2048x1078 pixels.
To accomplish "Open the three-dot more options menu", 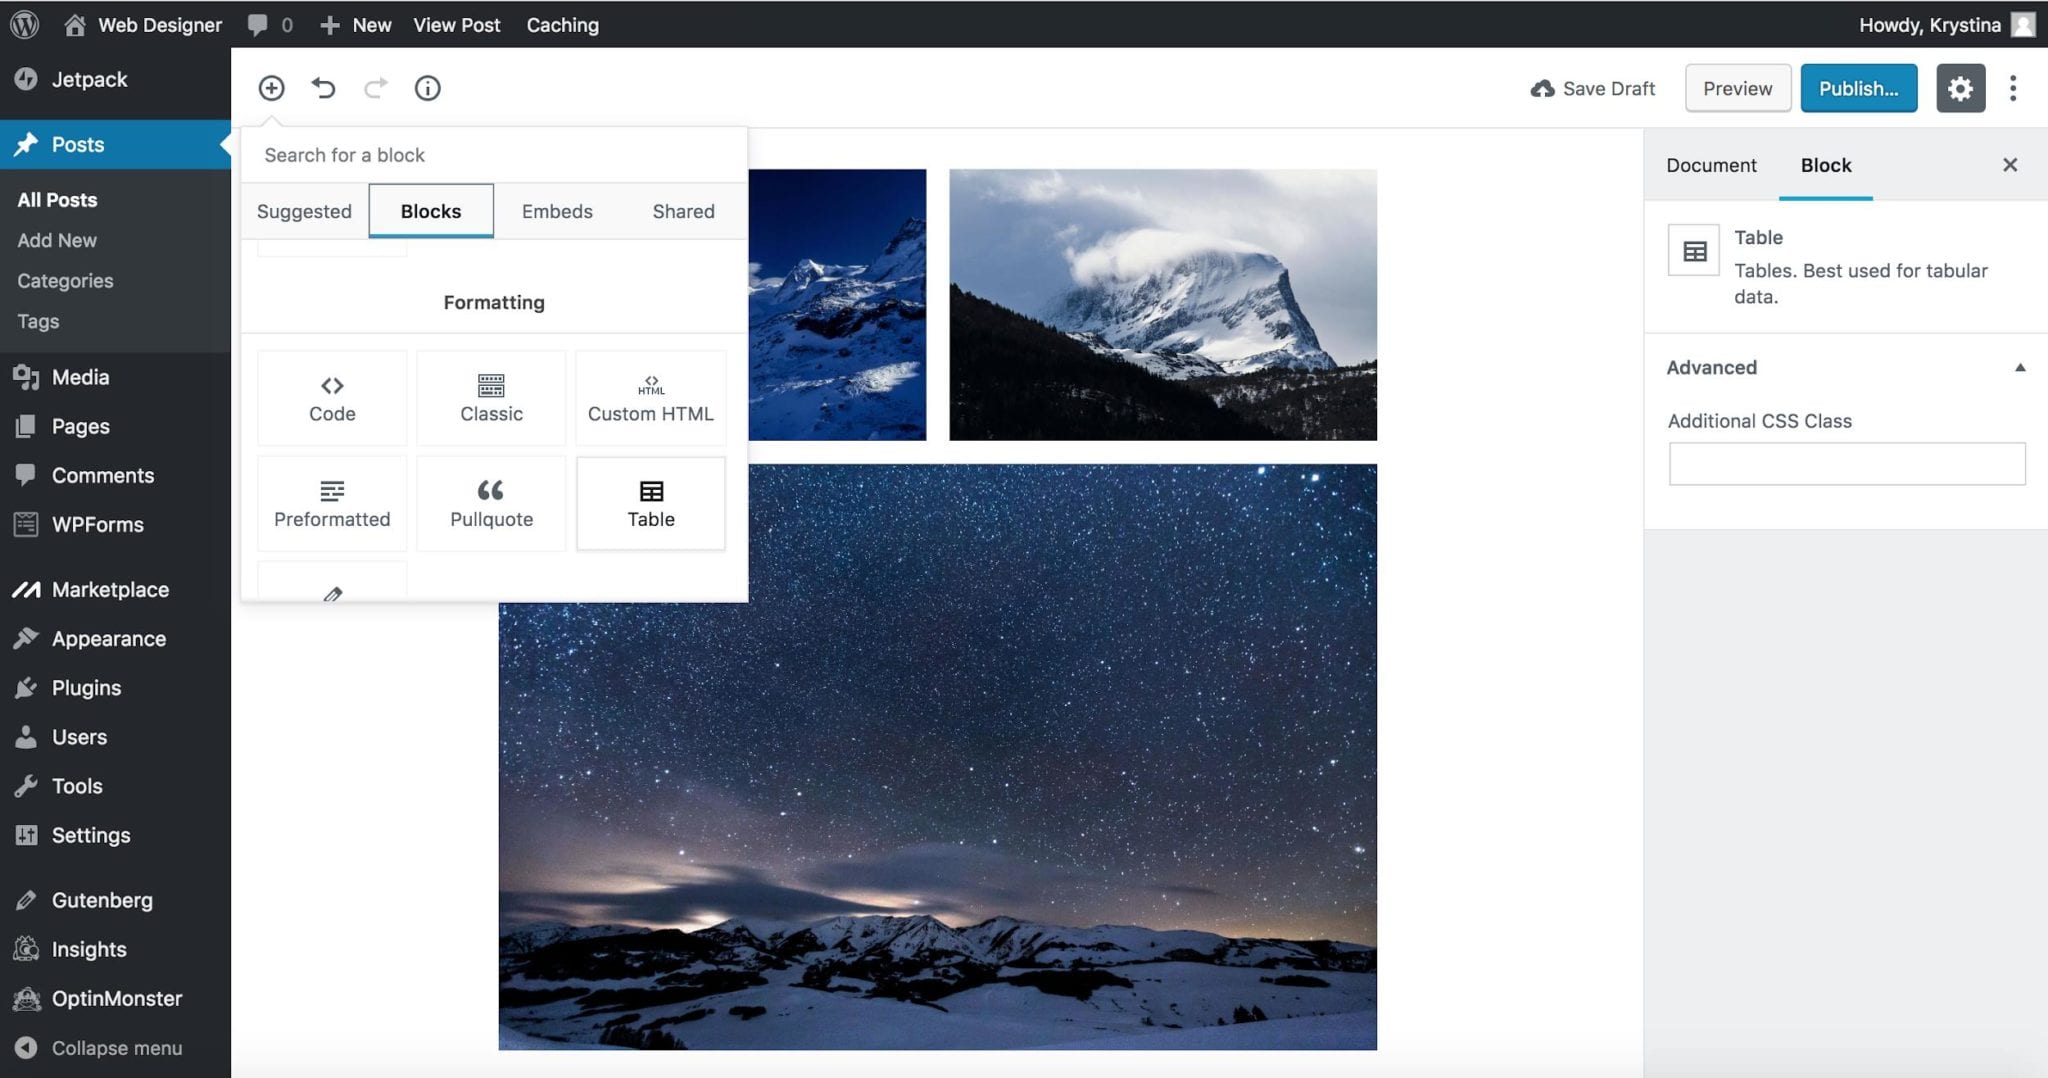I will coord(2012,88).
